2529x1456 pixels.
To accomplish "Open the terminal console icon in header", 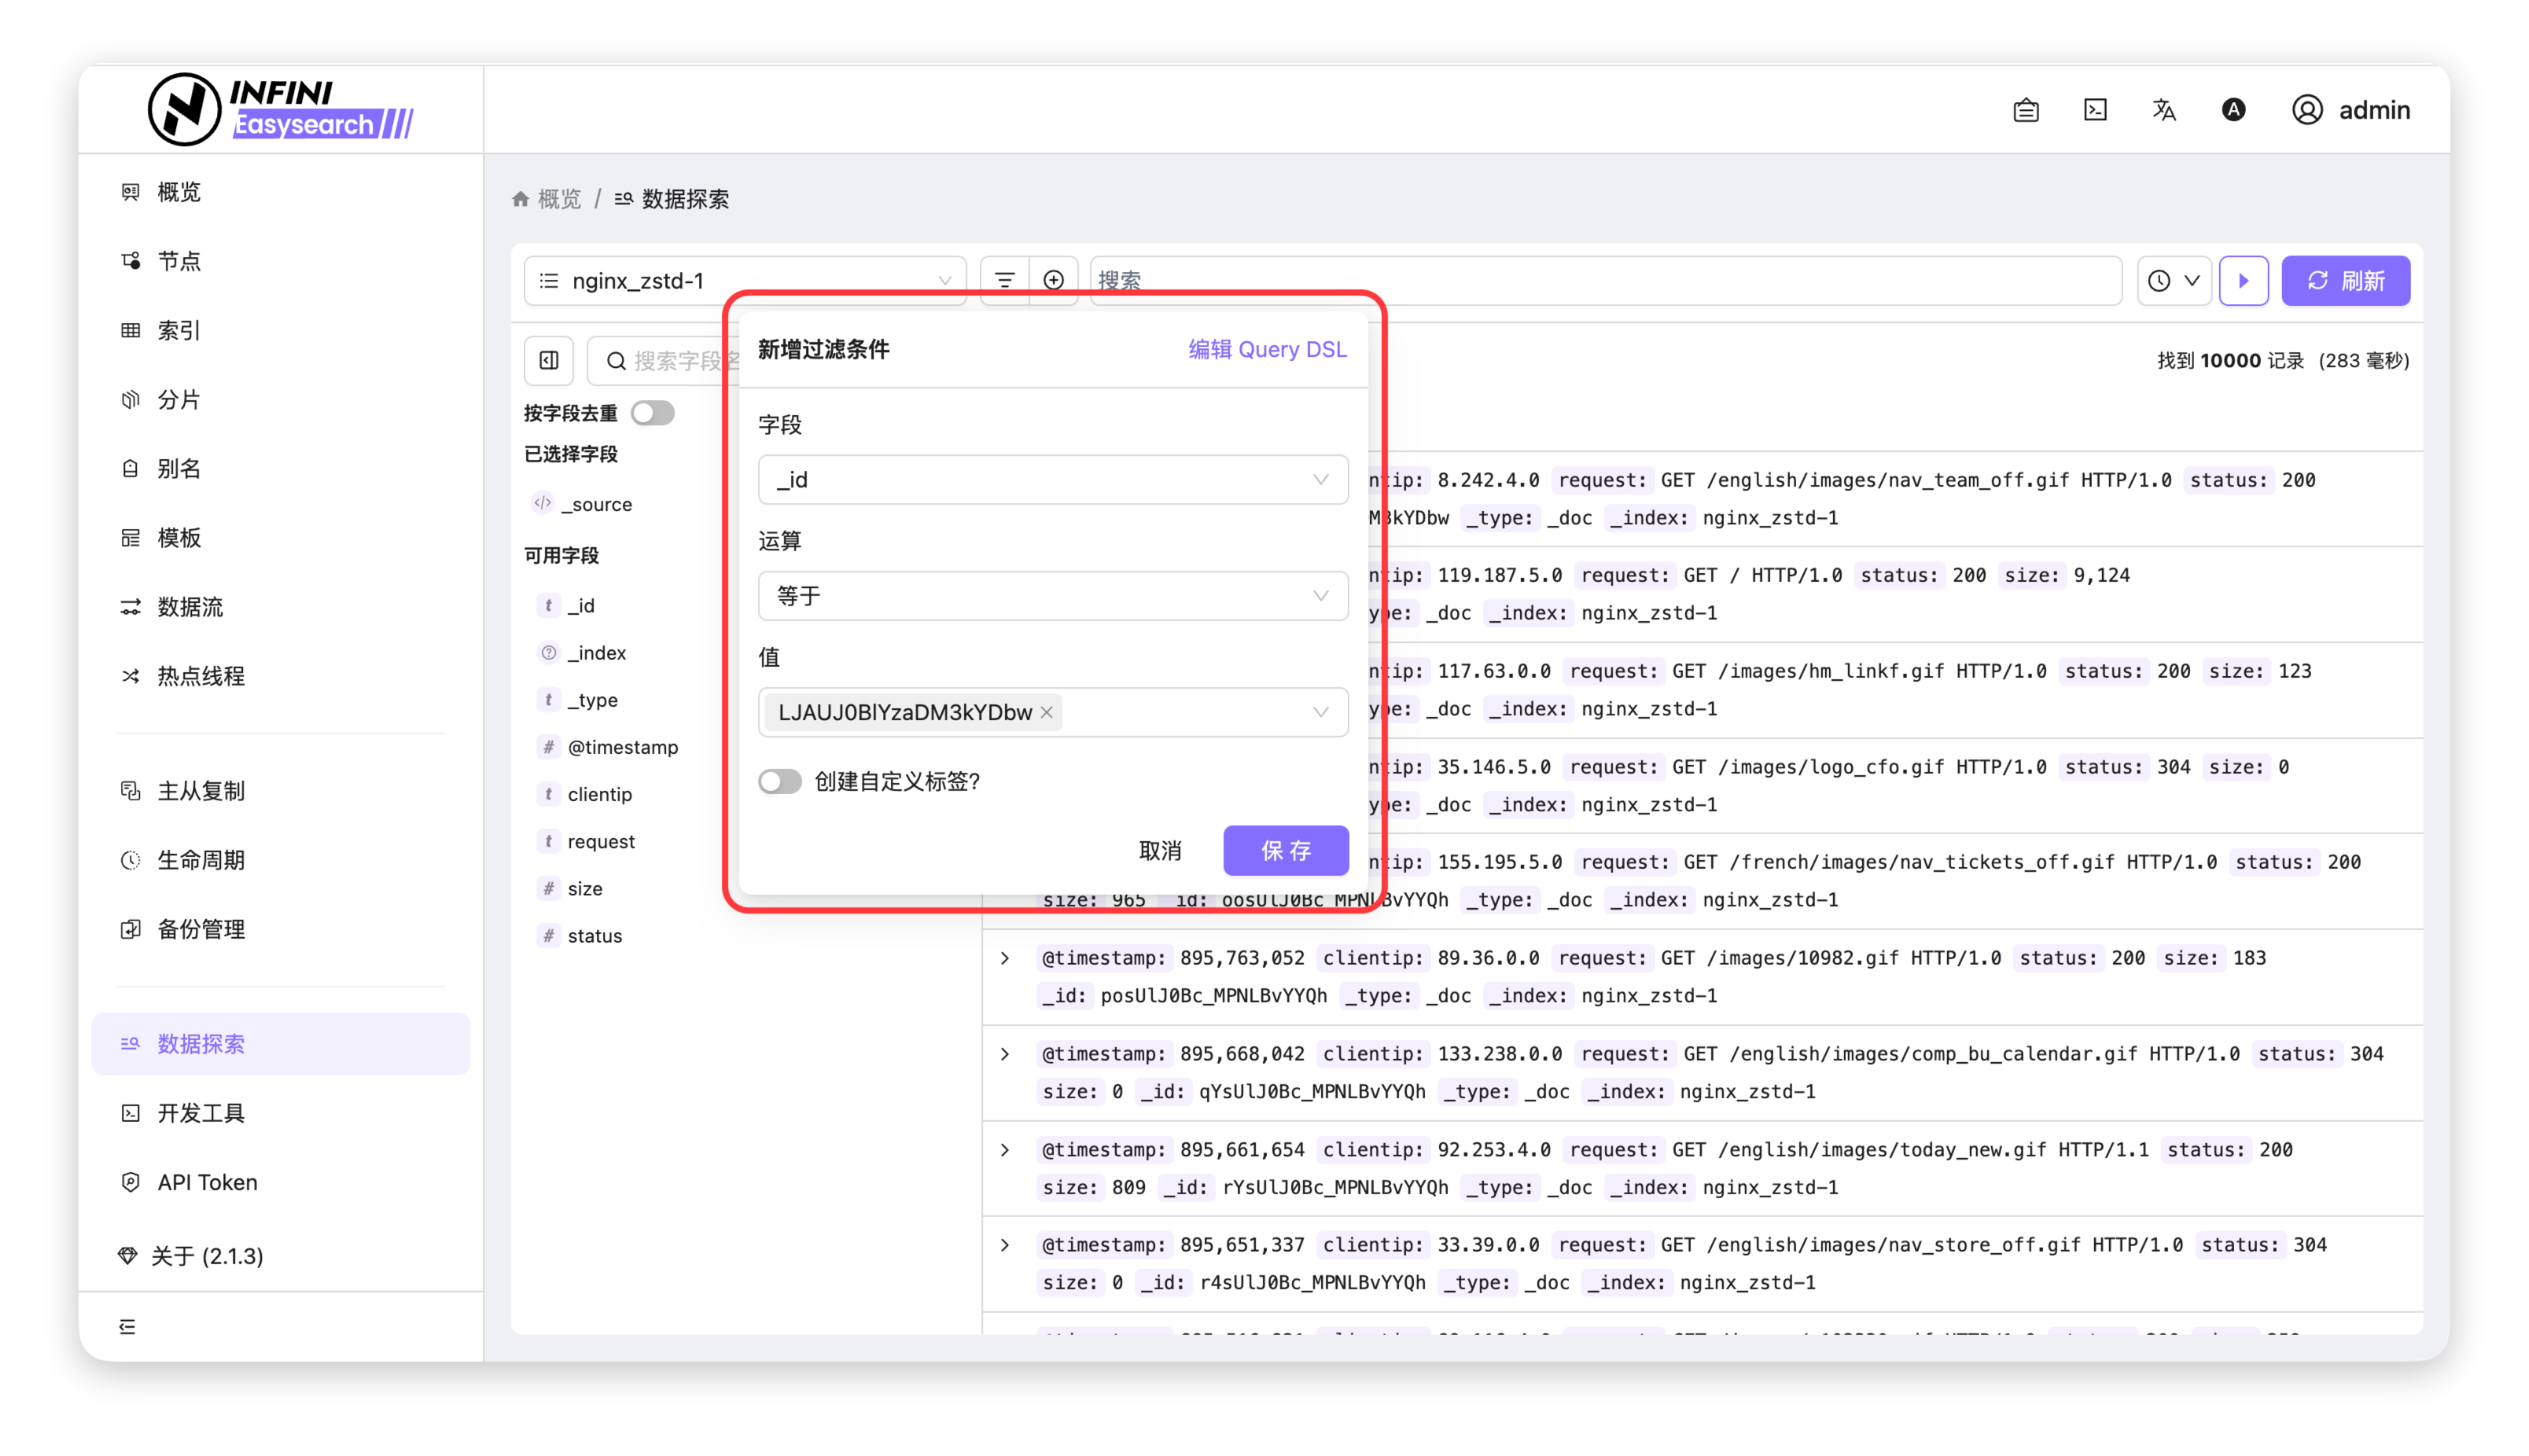I will 2095,110.
